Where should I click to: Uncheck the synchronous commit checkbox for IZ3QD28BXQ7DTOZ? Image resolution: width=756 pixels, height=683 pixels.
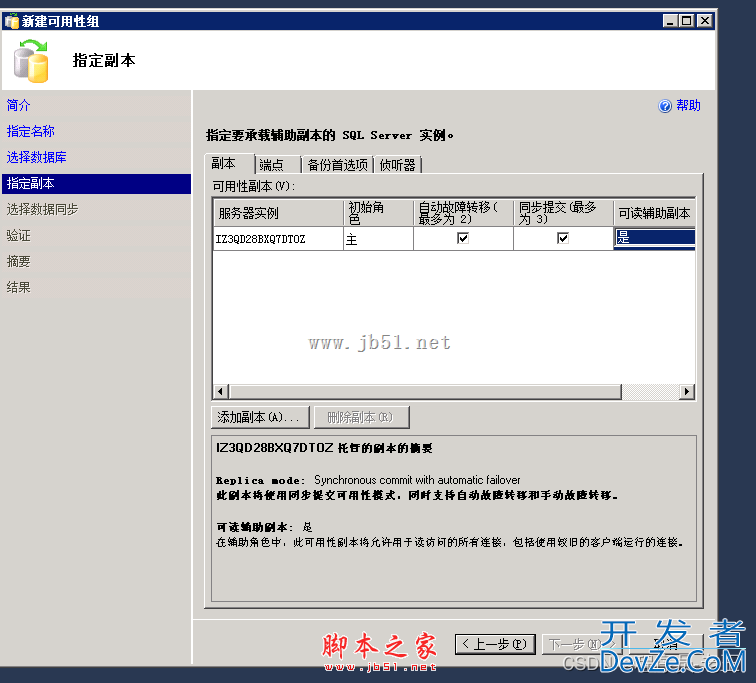click(x=563, y=238)
